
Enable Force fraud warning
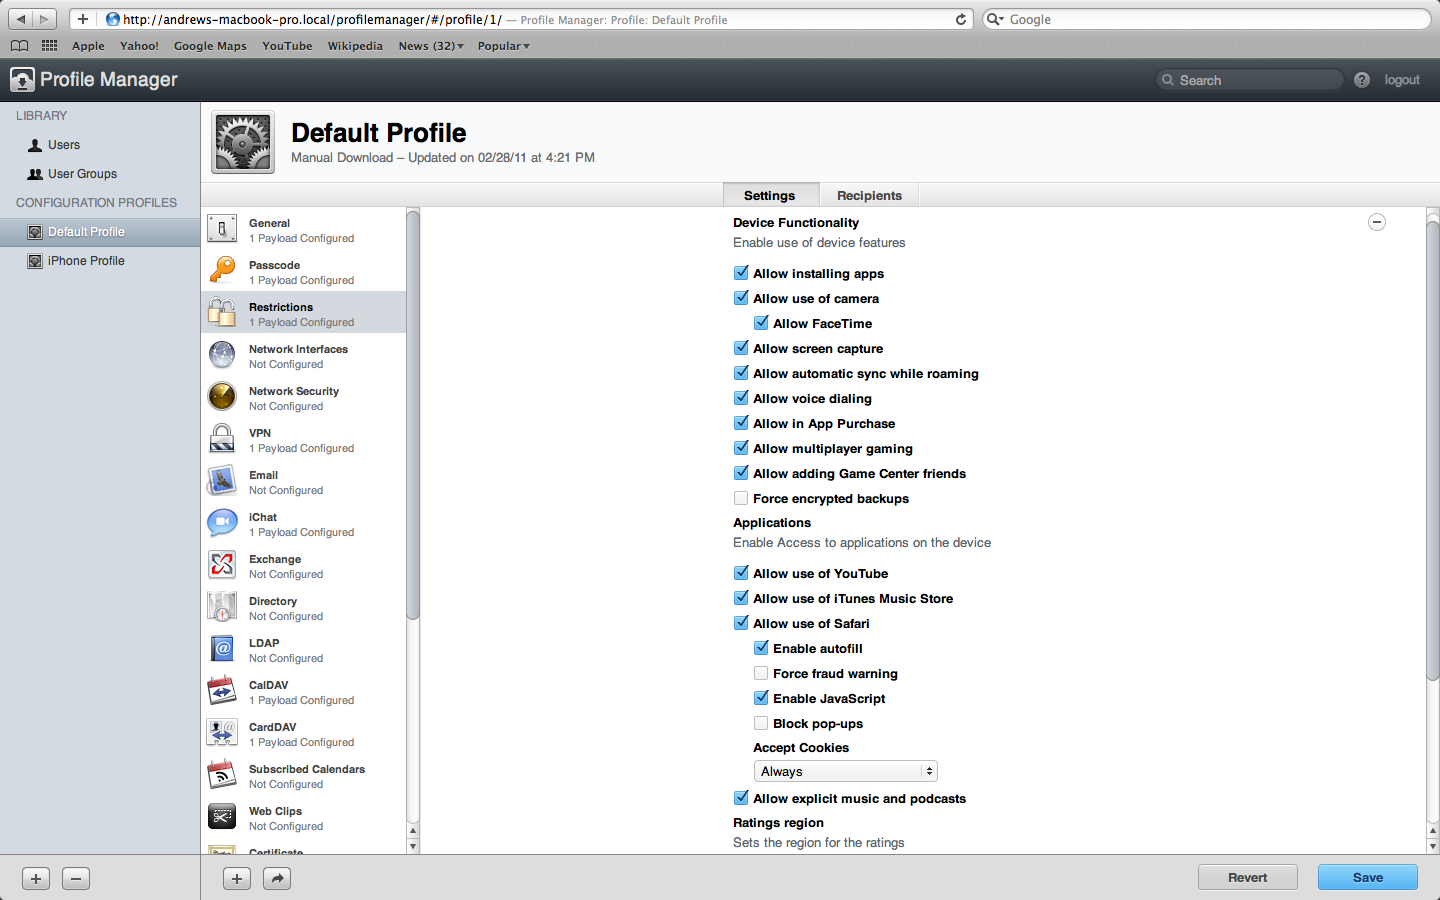click(x=761, y=673)
